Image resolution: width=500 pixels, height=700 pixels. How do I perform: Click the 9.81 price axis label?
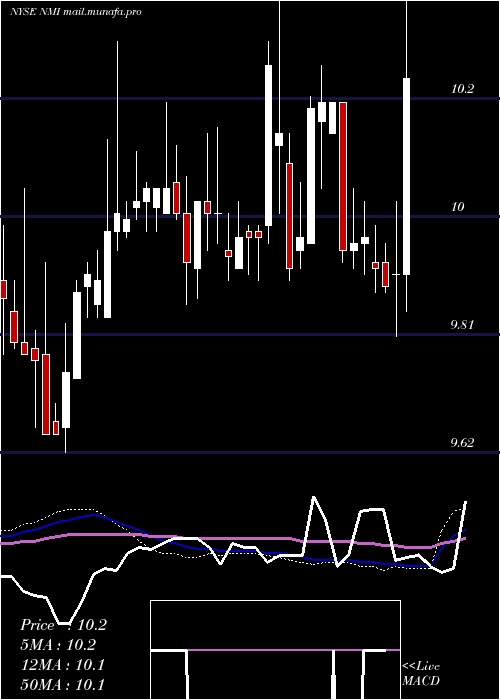[x=462, y=325]
